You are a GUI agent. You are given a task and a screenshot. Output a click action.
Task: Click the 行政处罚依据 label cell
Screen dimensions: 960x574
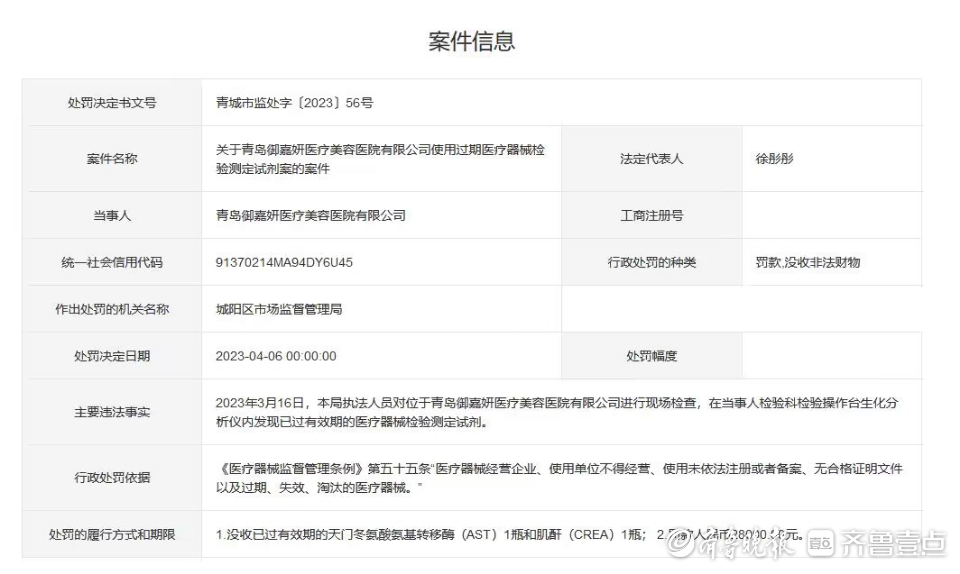click(x=112, y=478)
